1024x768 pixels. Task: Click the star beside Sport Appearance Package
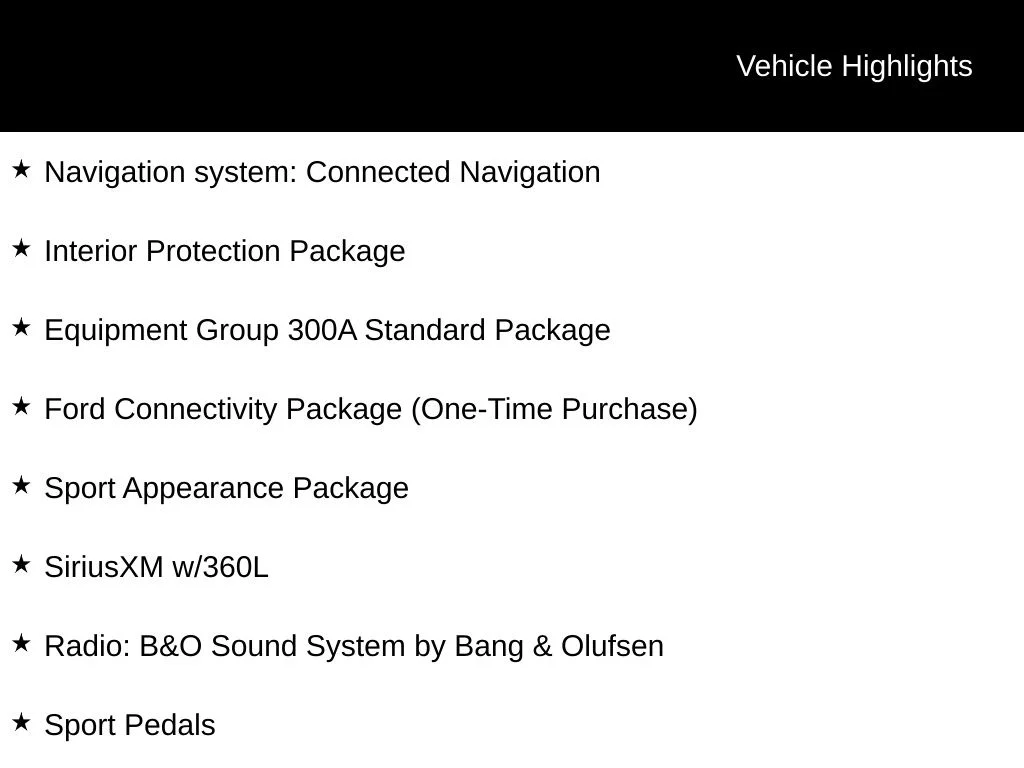[22, 485]
